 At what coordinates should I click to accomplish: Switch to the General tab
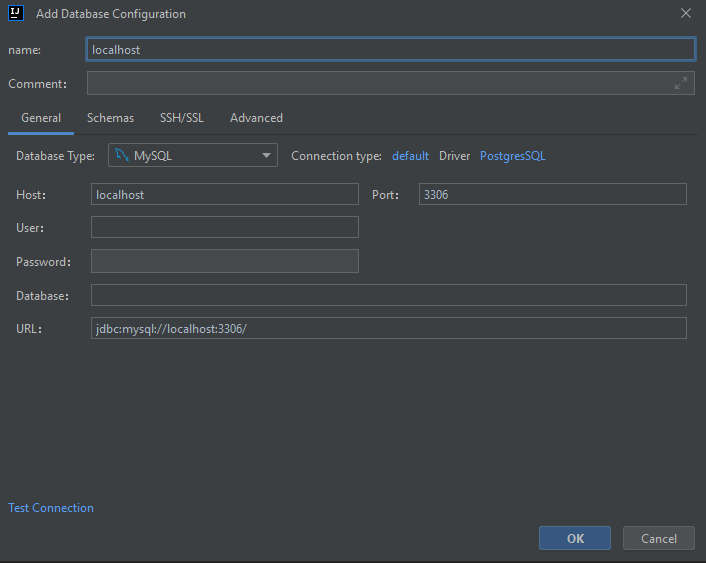[41, 118]
